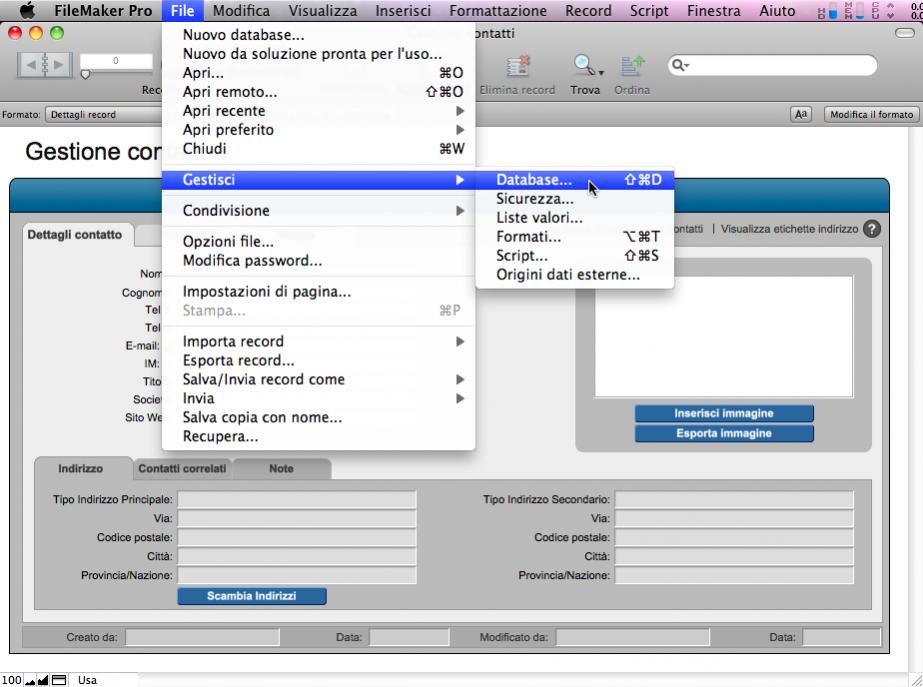Click the zoom in mountain icon

pos(43,680)
